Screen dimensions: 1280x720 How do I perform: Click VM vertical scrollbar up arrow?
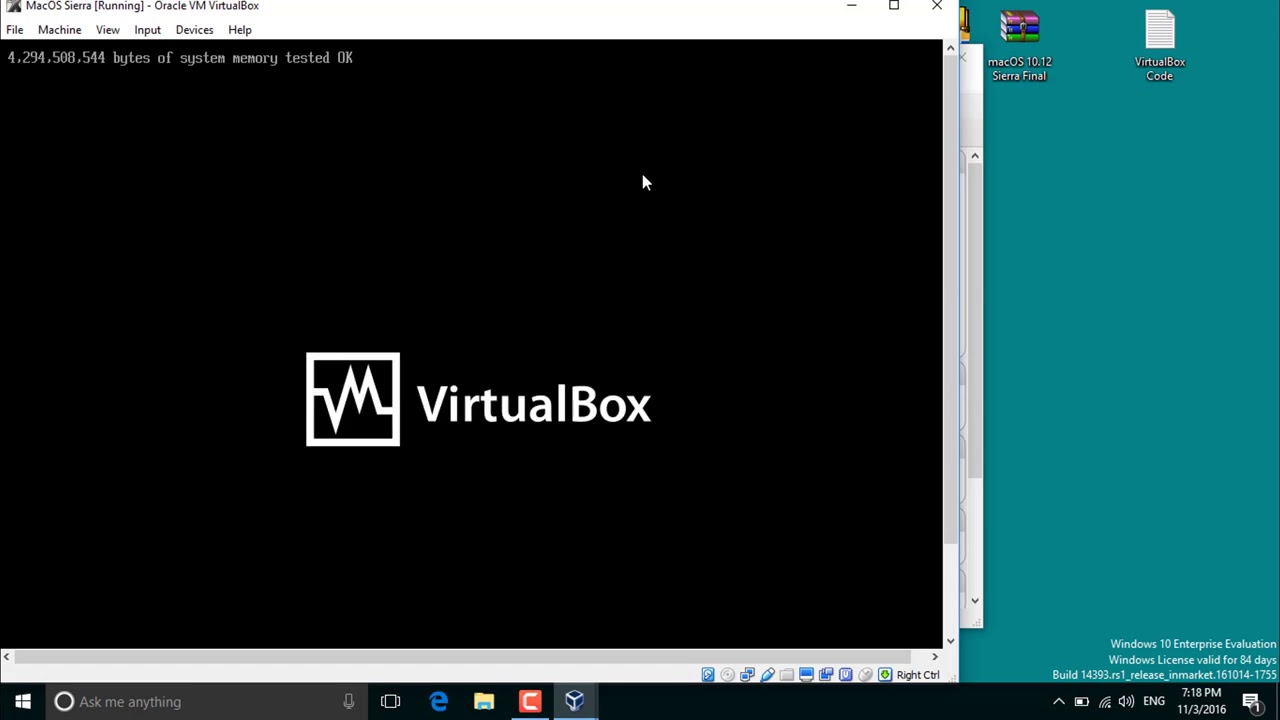click(950, 47)
